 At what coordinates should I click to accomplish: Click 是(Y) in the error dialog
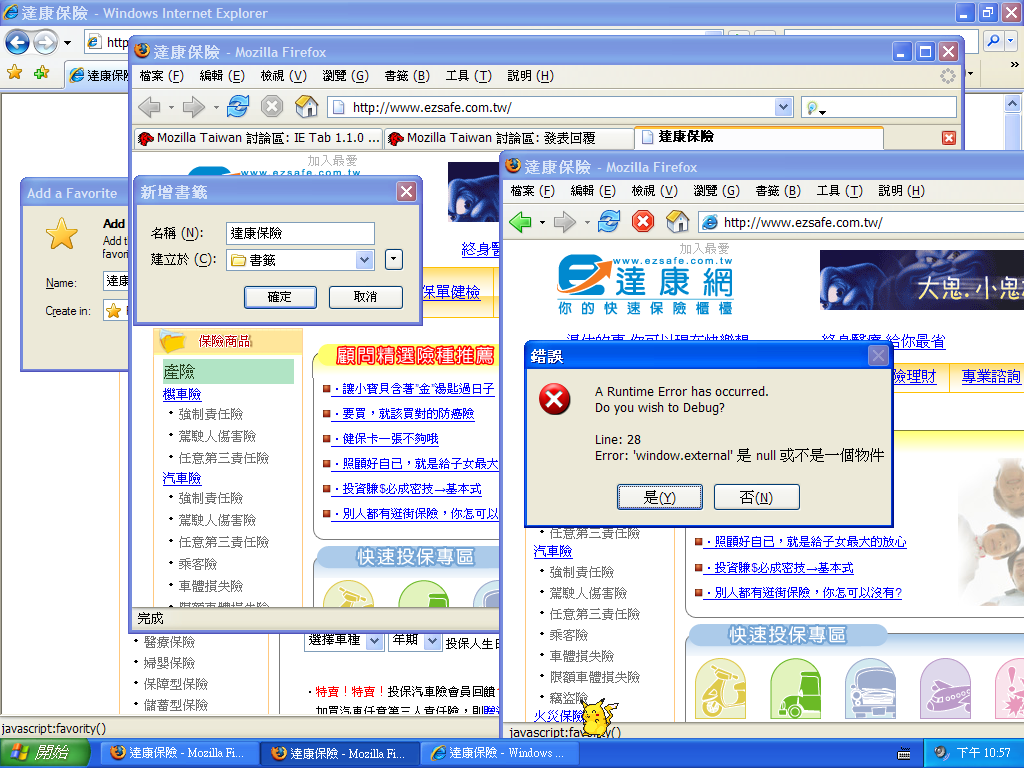(x=660, y=497)
